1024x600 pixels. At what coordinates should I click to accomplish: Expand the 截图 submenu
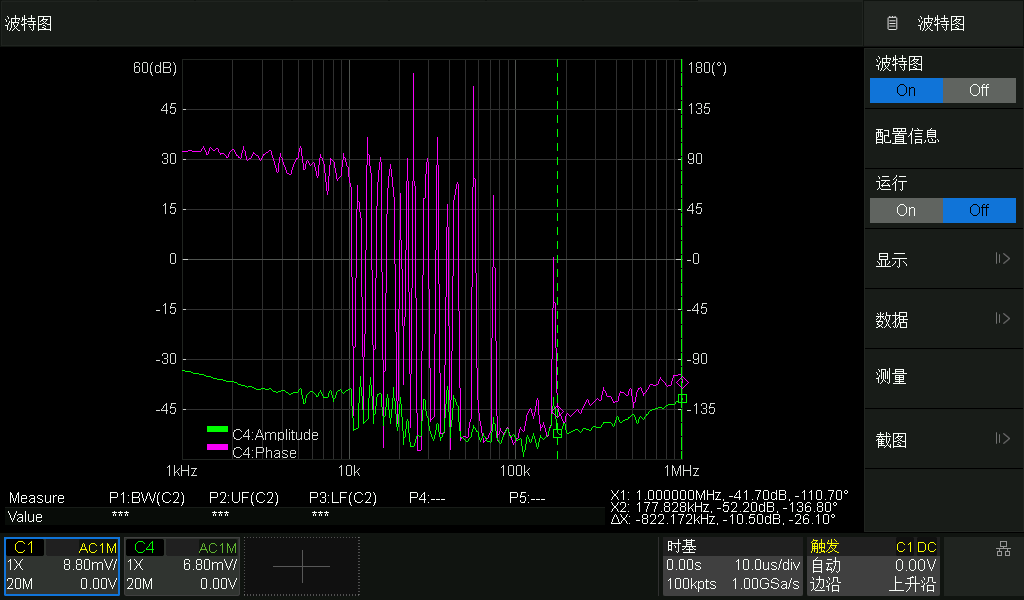click(944, 440)
